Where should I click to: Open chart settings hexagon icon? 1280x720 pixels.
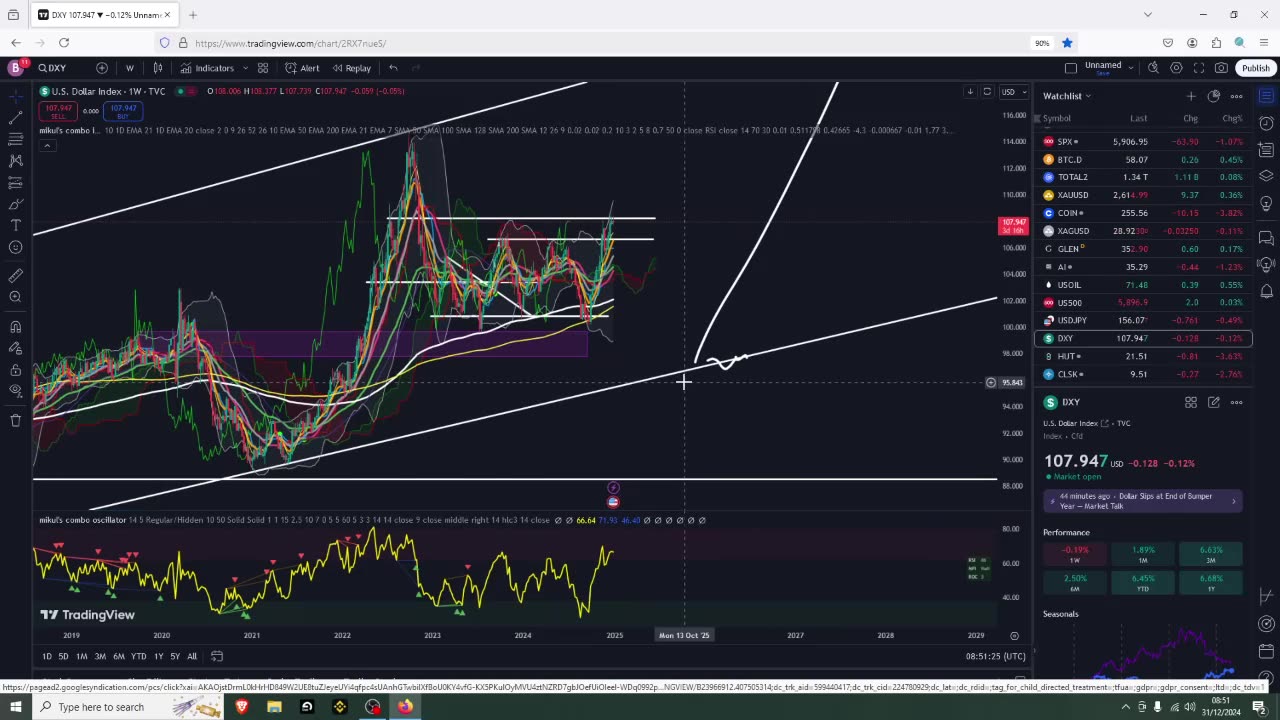click(x=1176, y=68)
